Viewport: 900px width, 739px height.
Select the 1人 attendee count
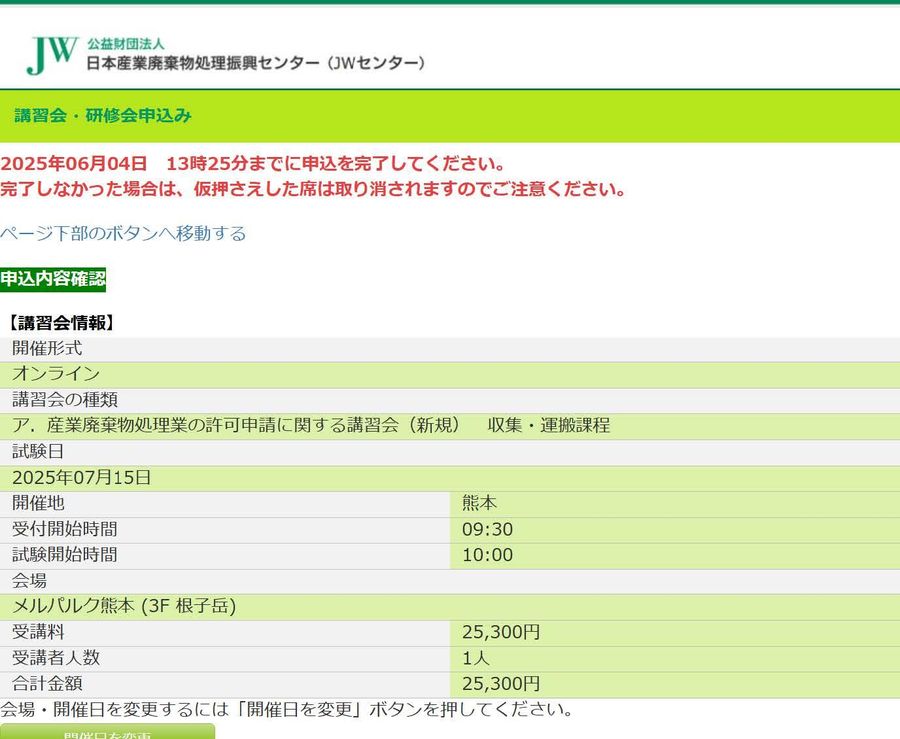pos(476,658)
